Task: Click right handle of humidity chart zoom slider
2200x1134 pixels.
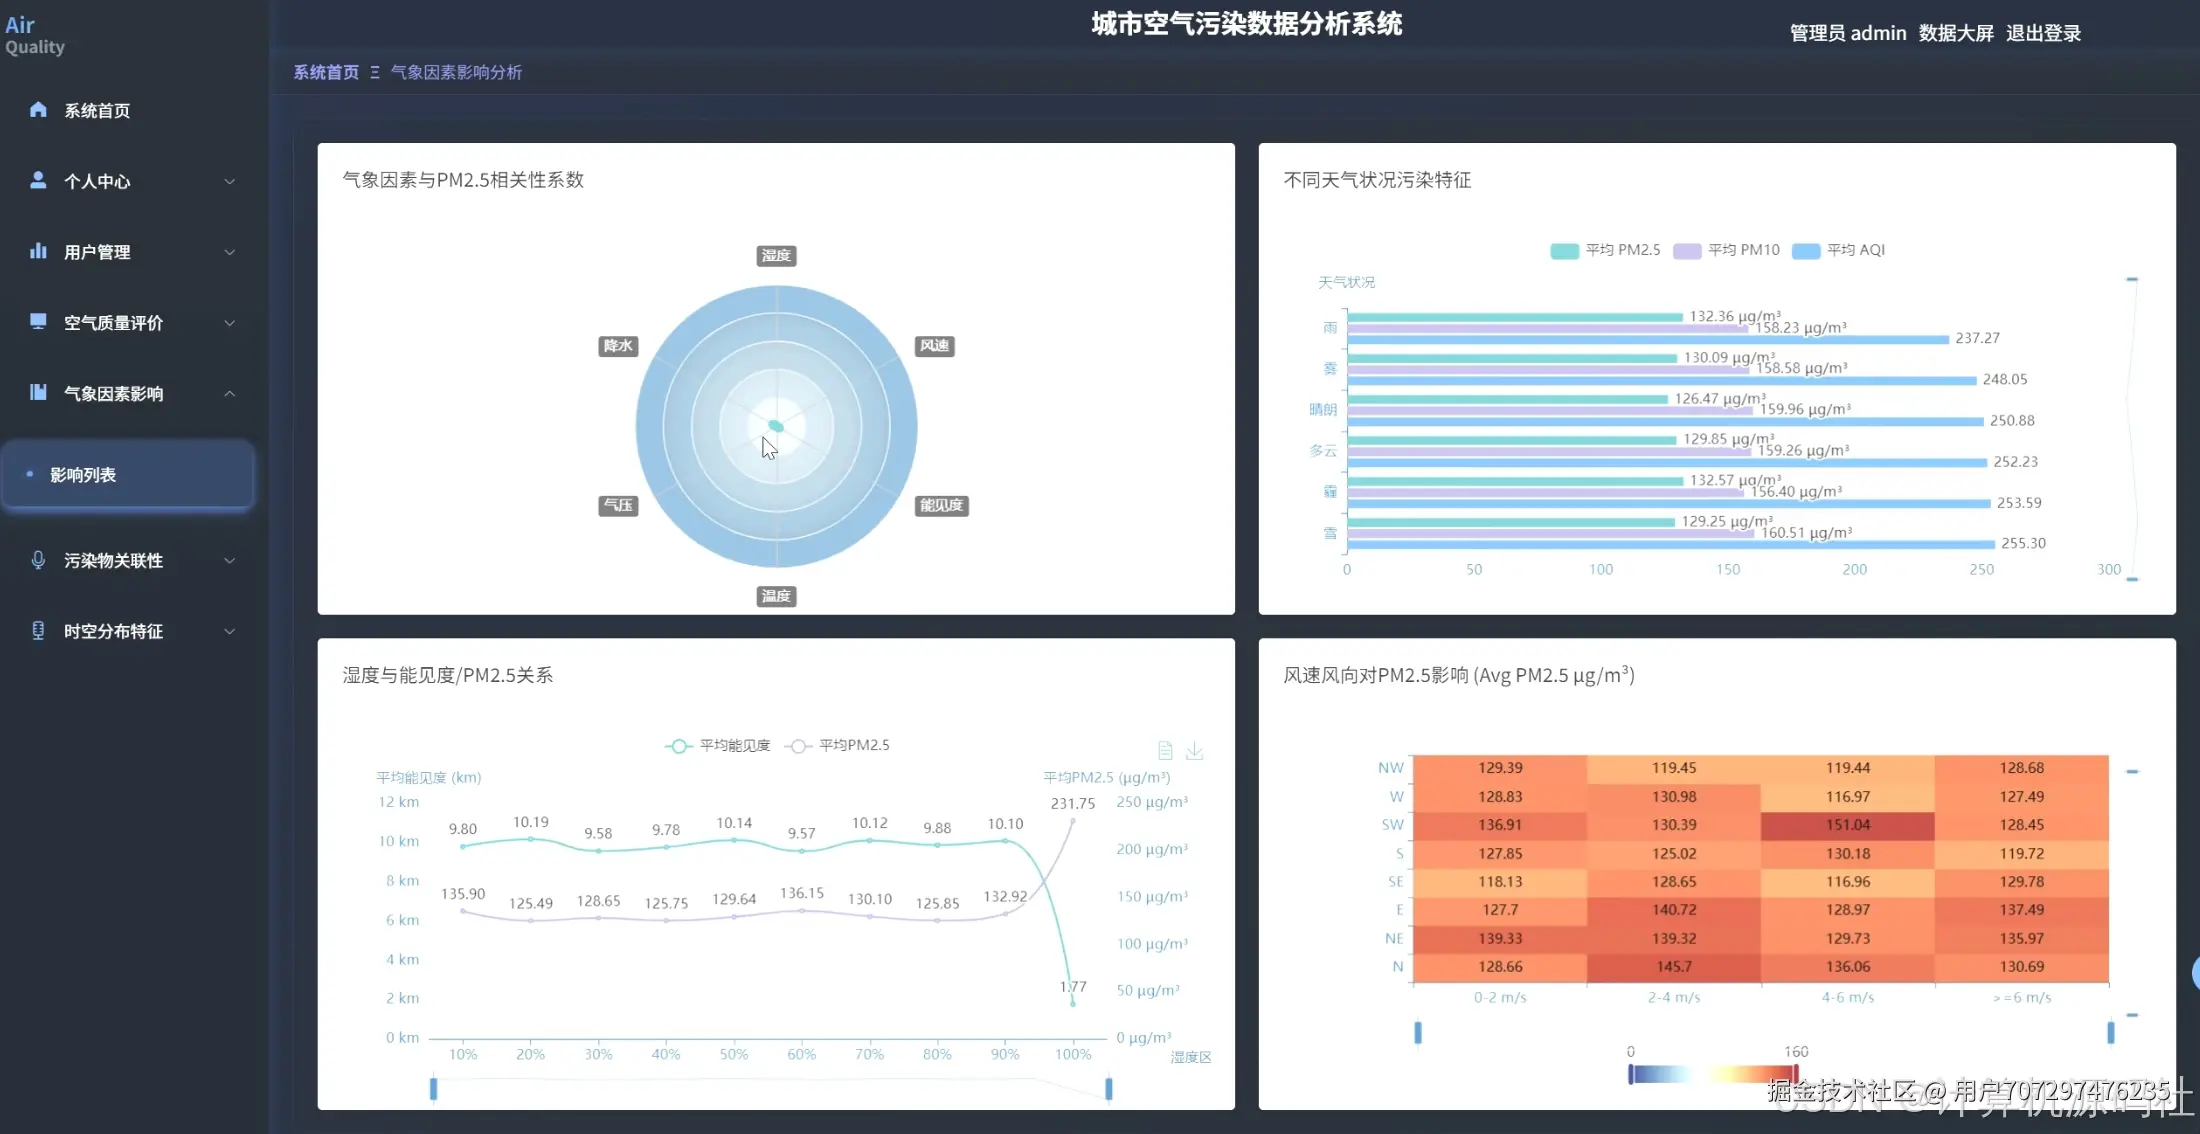Action: 1108,1088
